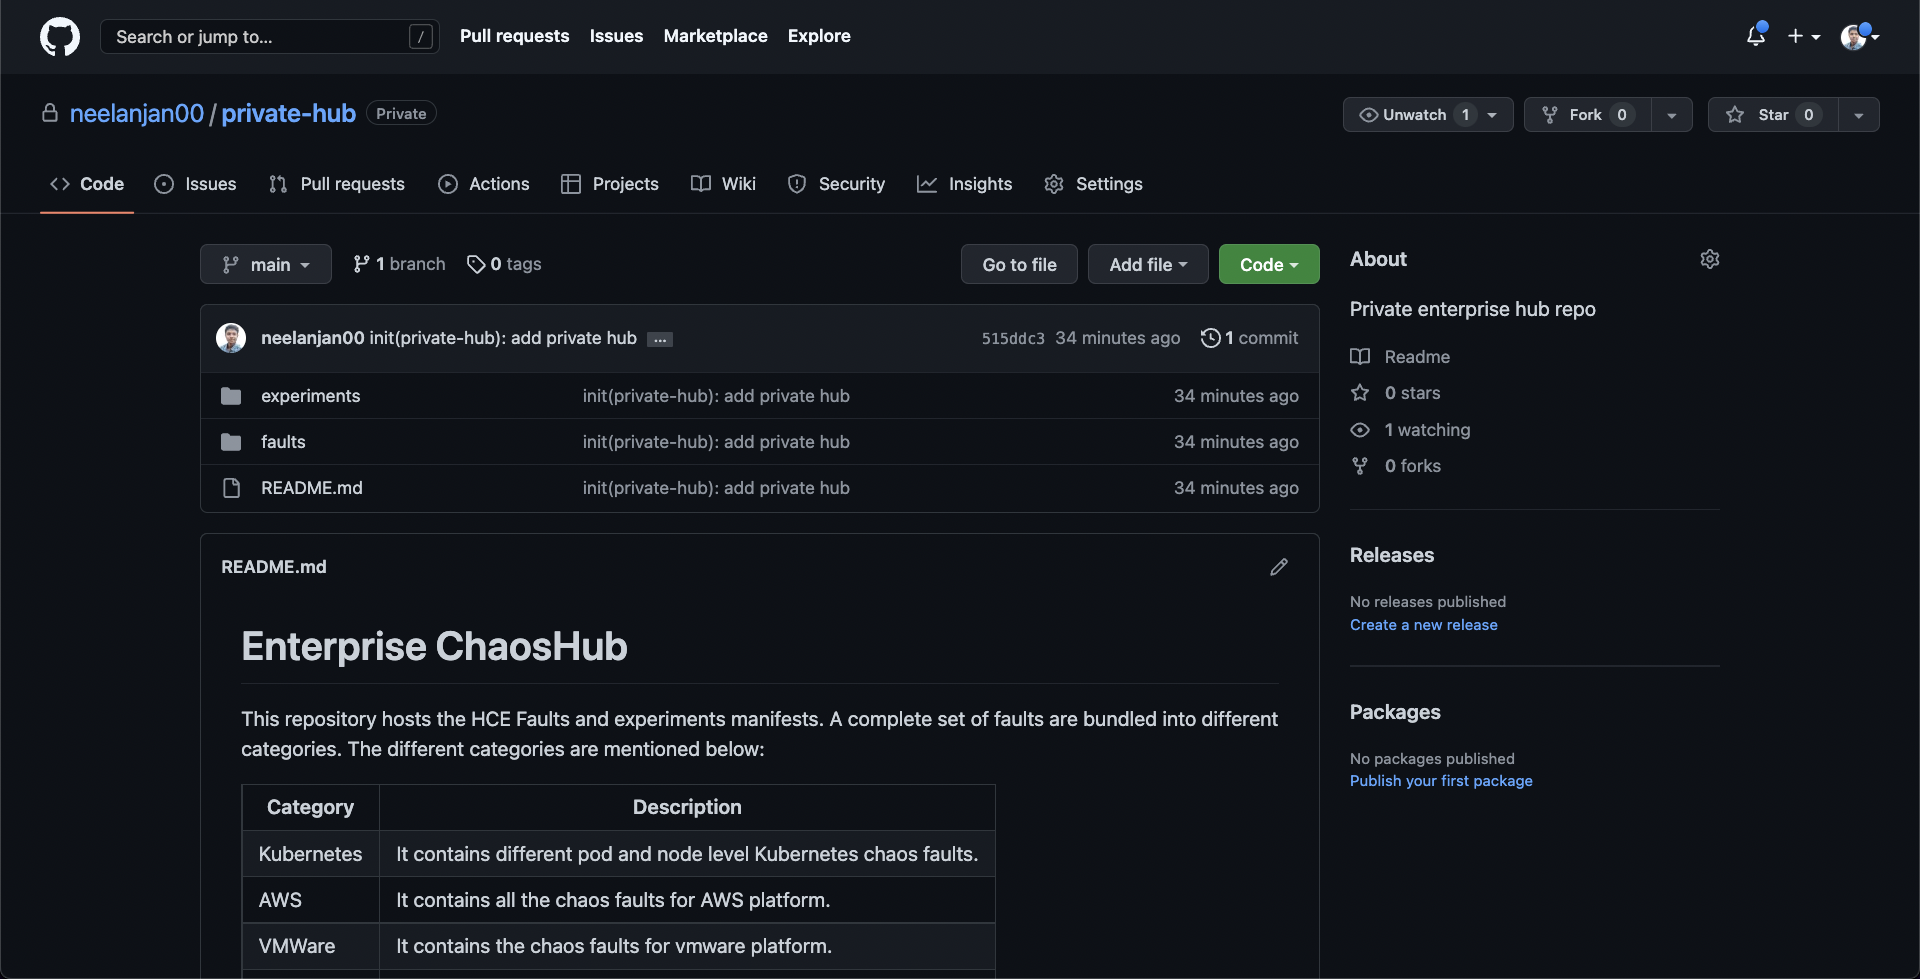Viewport: 1920px width, 979px height.
Task: Open Issues in the top navigation
Action: pos(616,36)
